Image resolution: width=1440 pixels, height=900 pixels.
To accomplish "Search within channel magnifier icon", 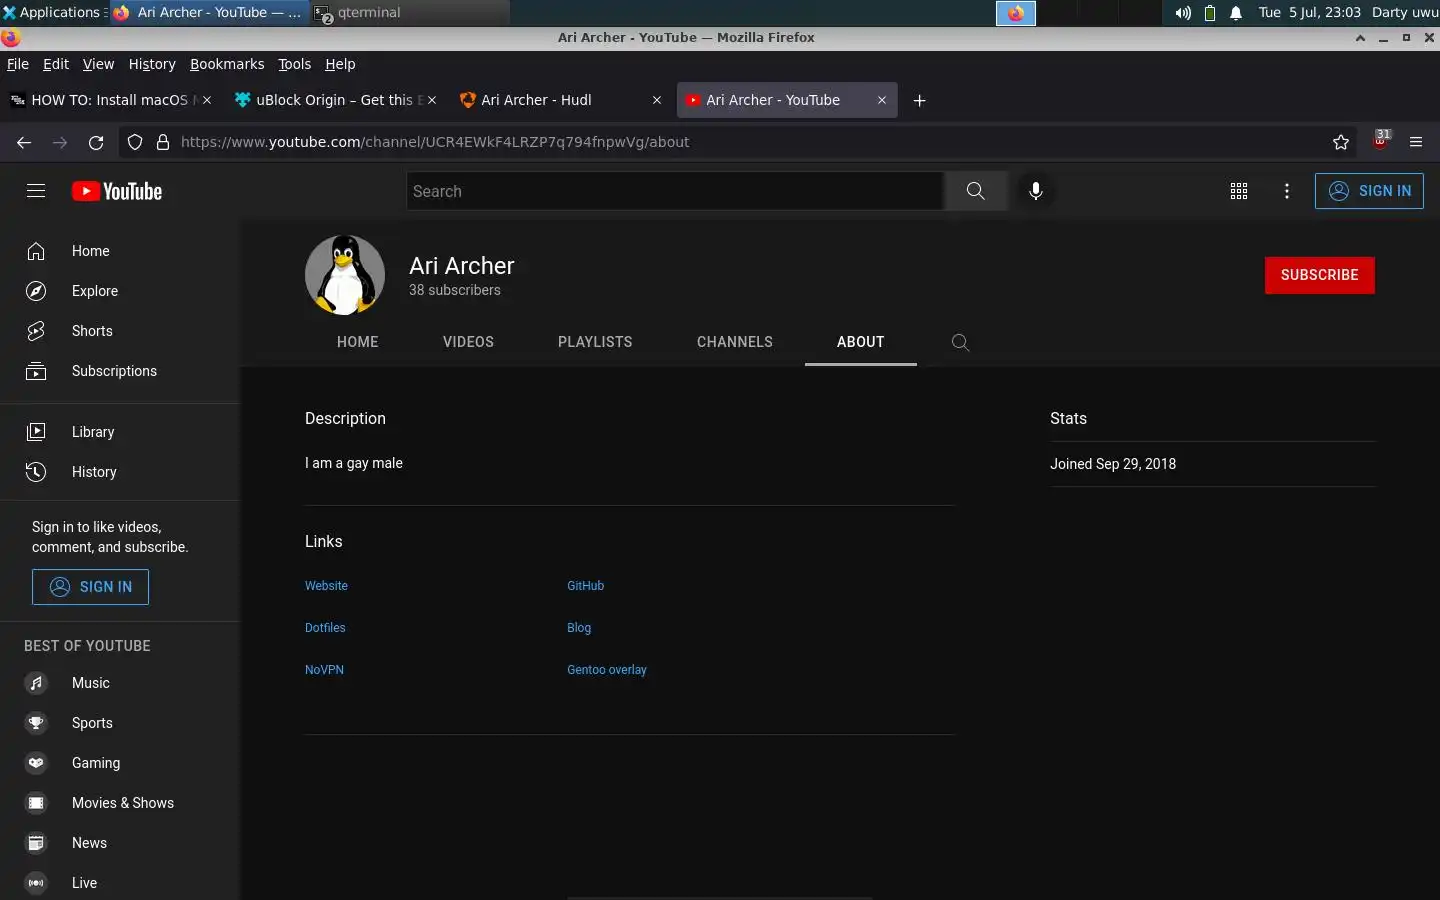I will tap(960, 342).
